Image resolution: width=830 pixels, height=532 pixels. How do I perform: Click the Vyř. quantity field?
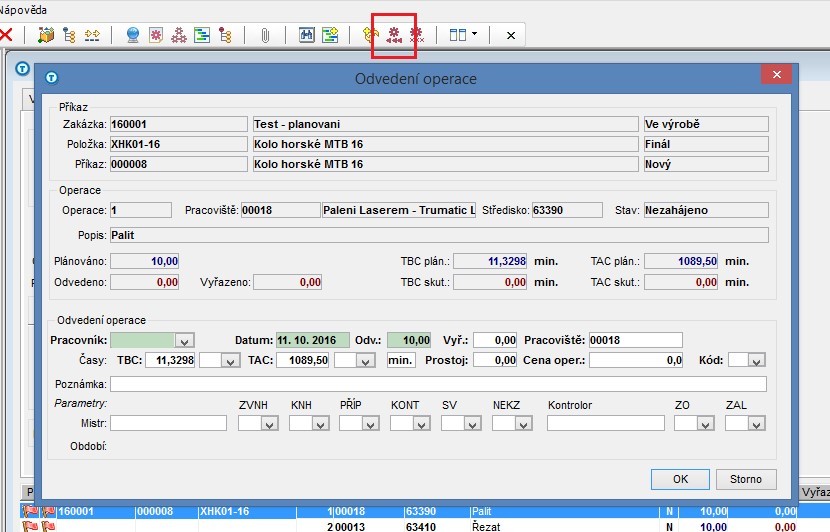(495, 340)
